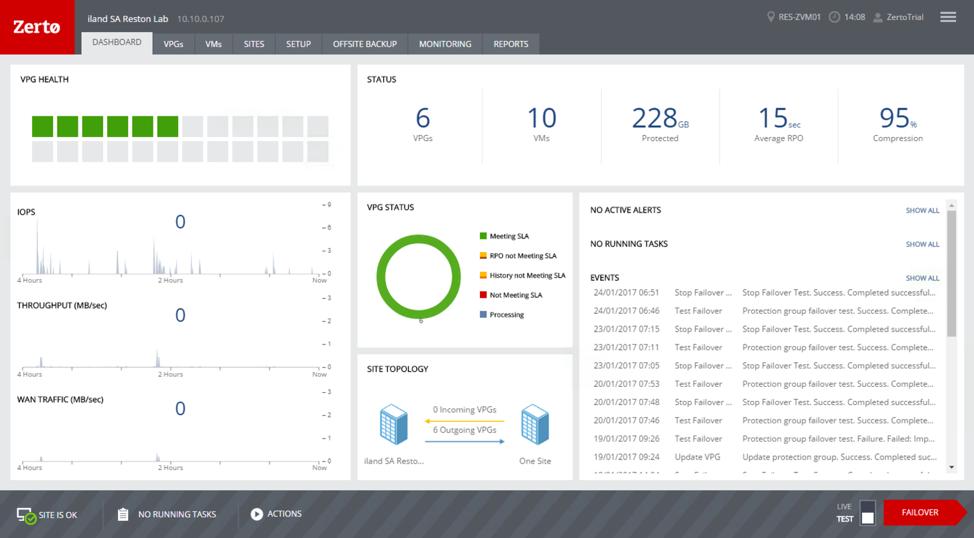Screen dimensions: 974x538
Task: Select the 23/01/2017 07:15 event row
Action: [764, 329]
